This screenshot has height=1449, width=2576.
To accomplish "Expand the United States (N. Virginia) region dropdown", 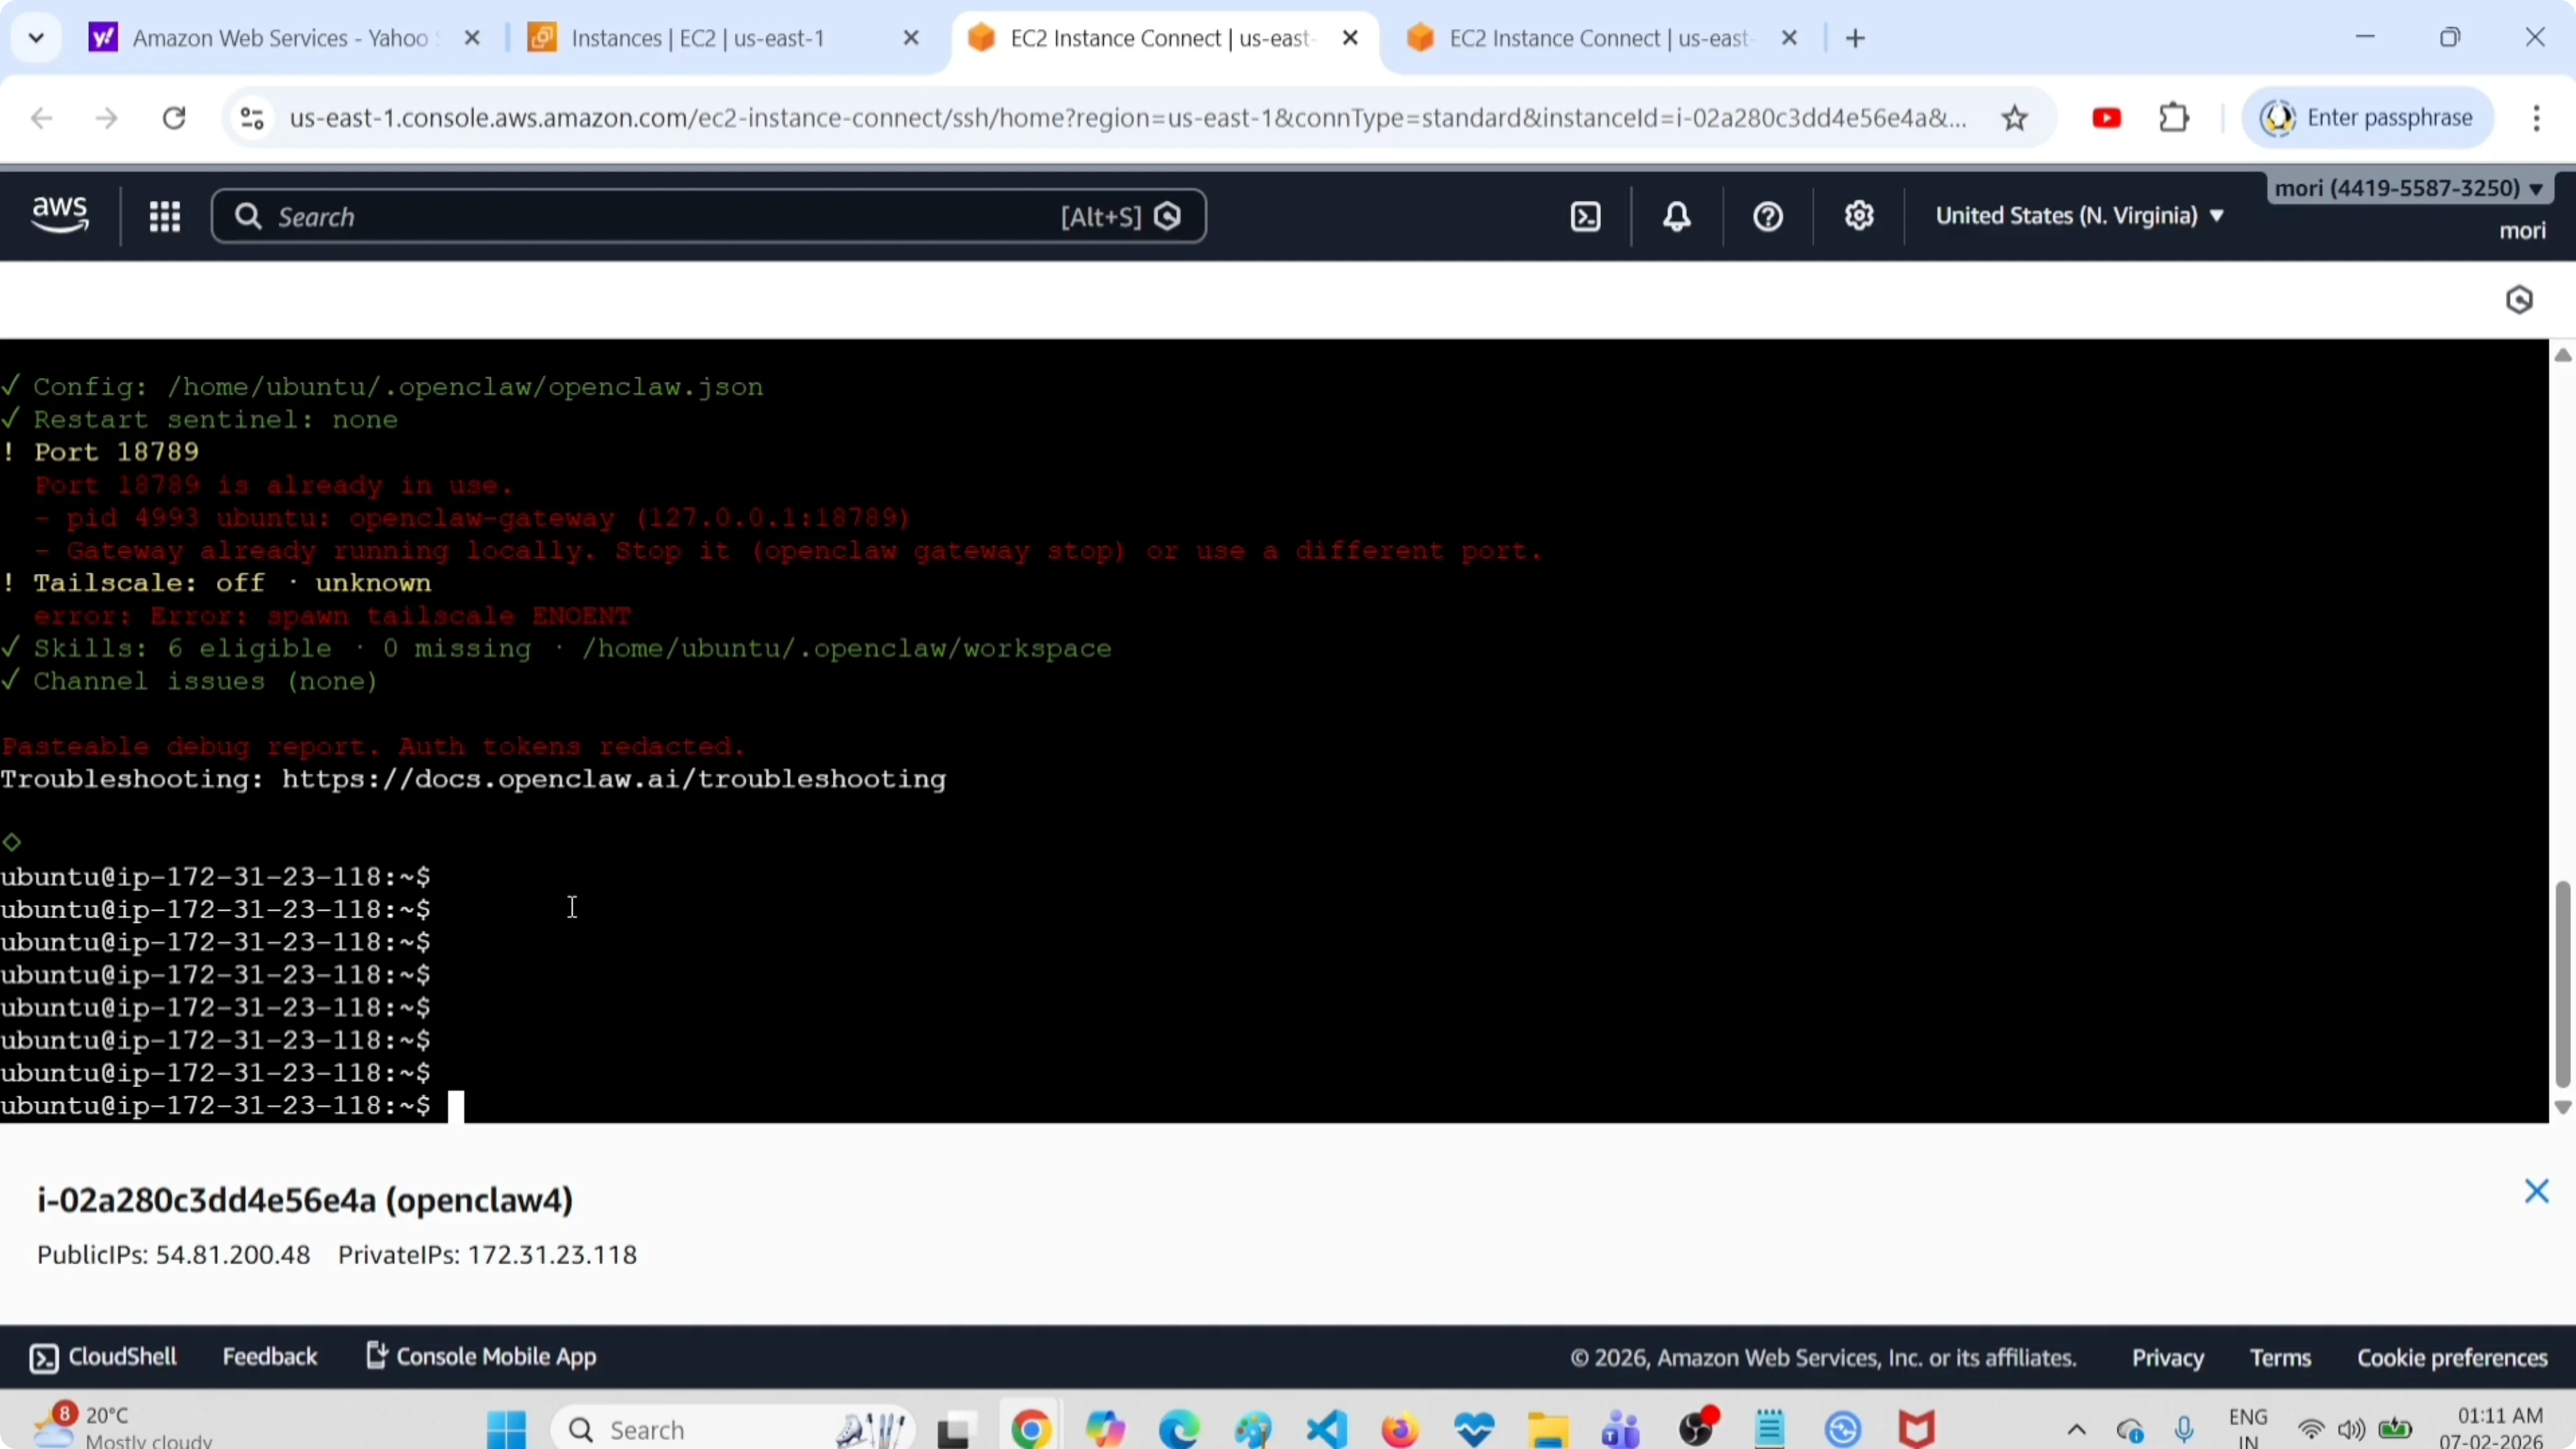I will coord(2080,216).
